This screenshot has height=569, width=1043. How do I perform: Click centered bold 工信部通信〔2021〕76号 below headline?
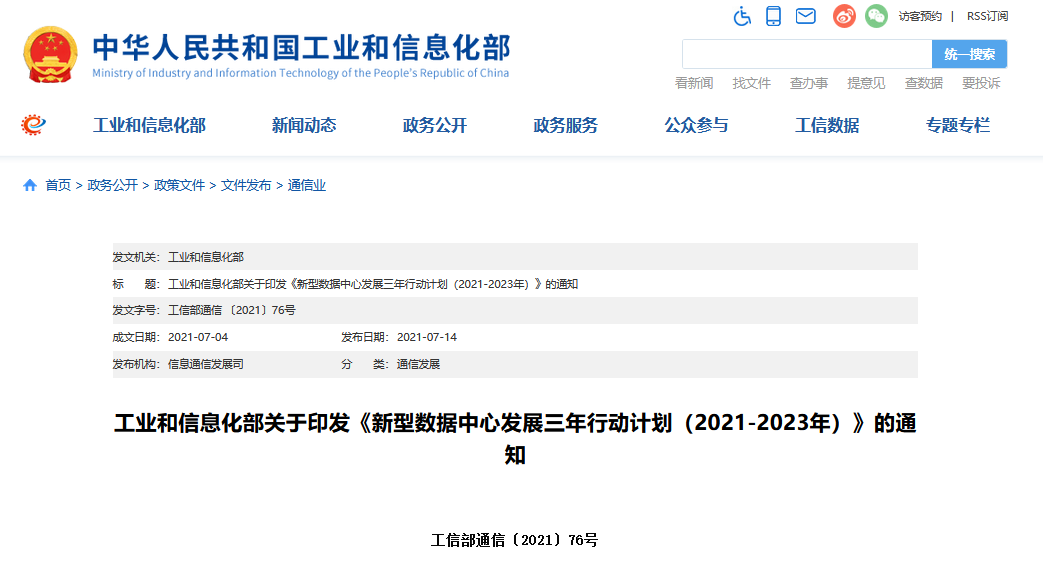514,540
